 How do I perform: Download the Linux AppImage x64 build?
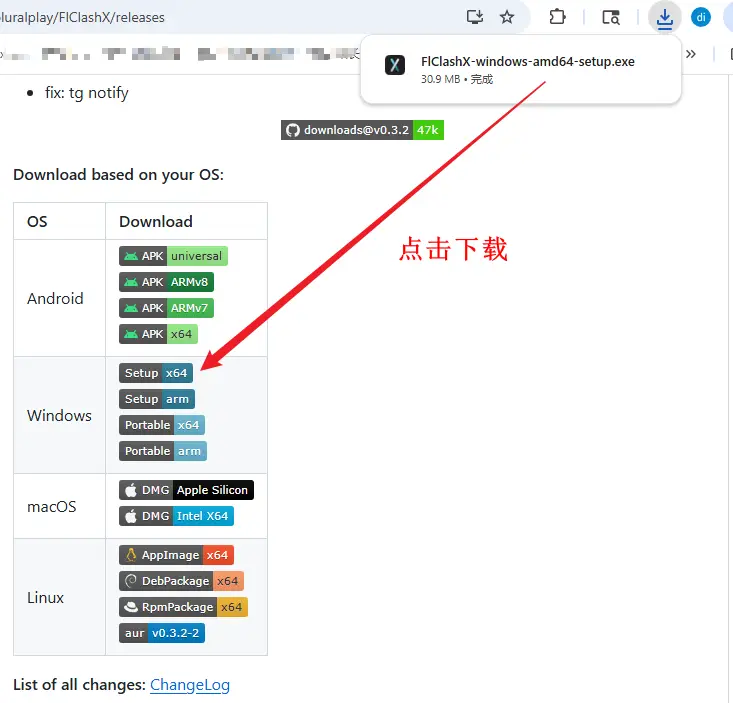point(176,555)
